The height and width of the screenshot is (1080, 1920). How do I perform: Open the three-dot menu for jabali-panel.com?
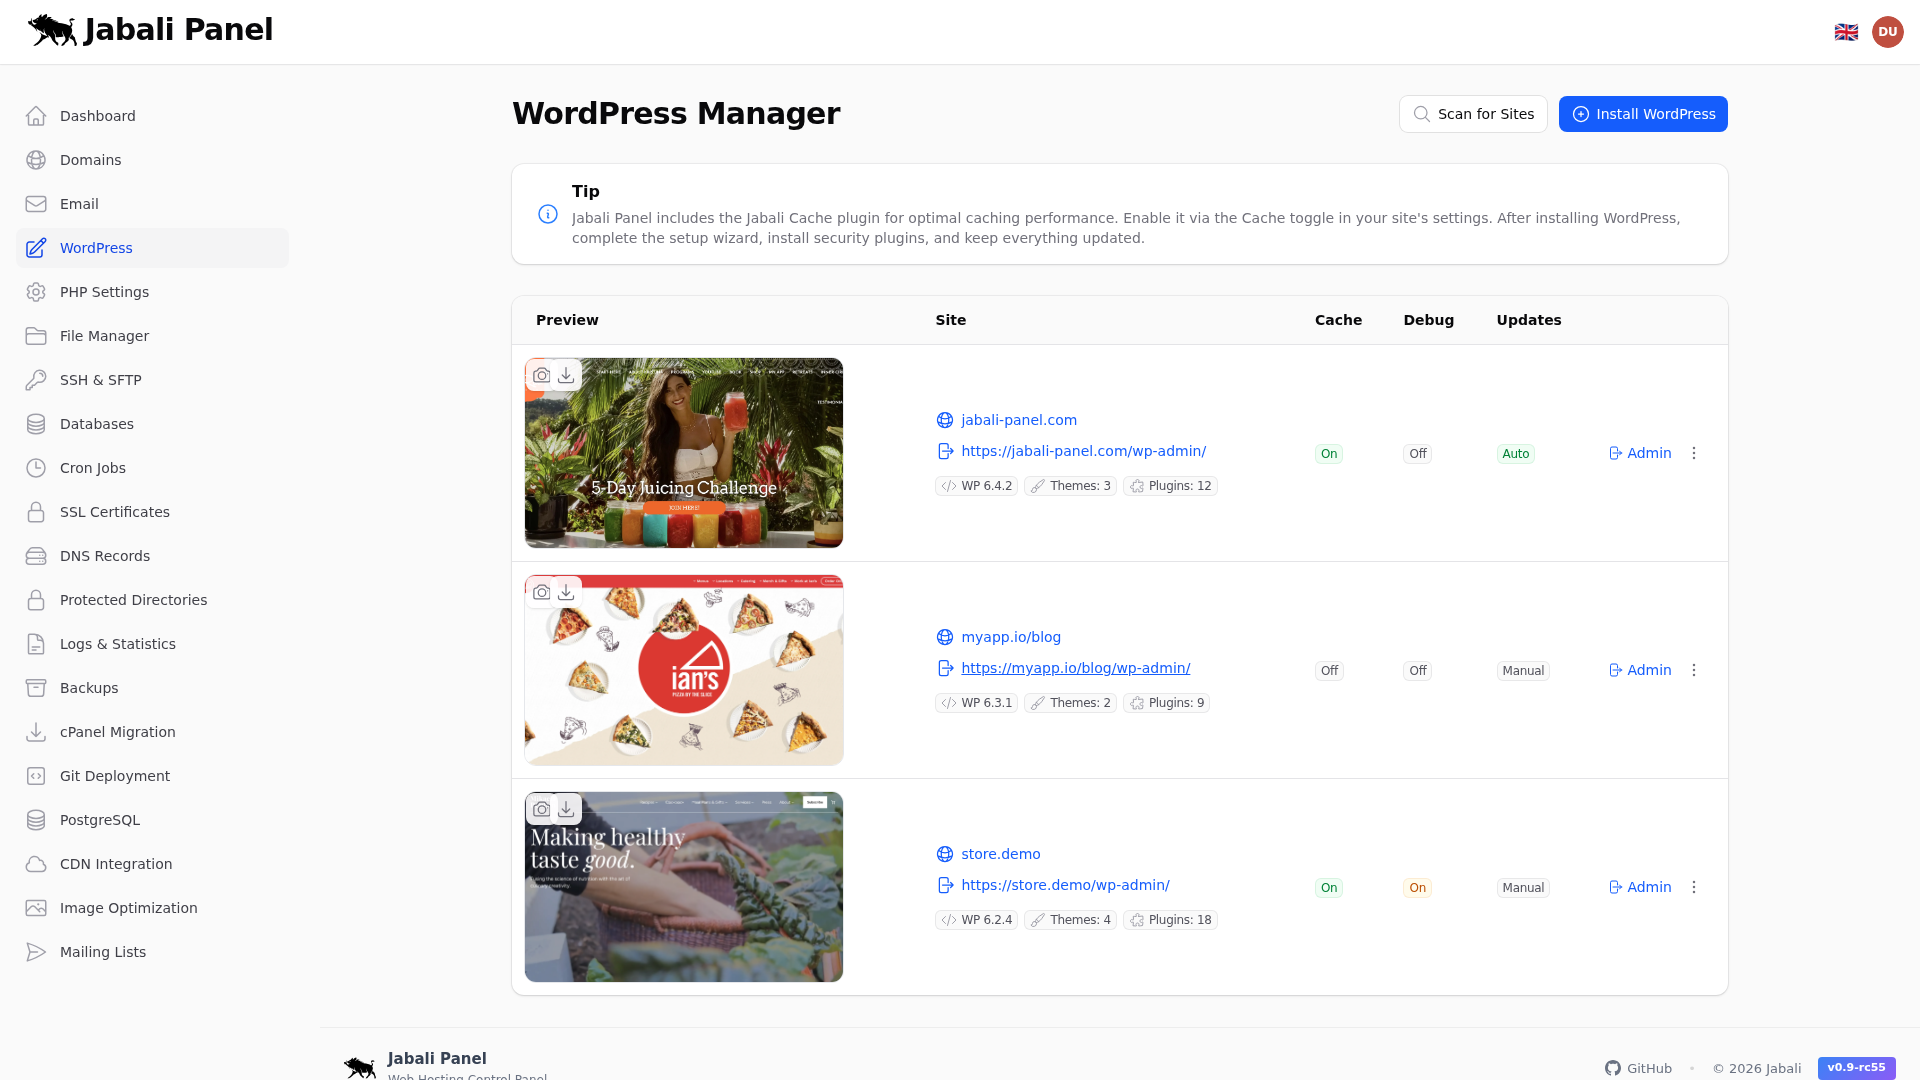click(x=1694, y=453)
